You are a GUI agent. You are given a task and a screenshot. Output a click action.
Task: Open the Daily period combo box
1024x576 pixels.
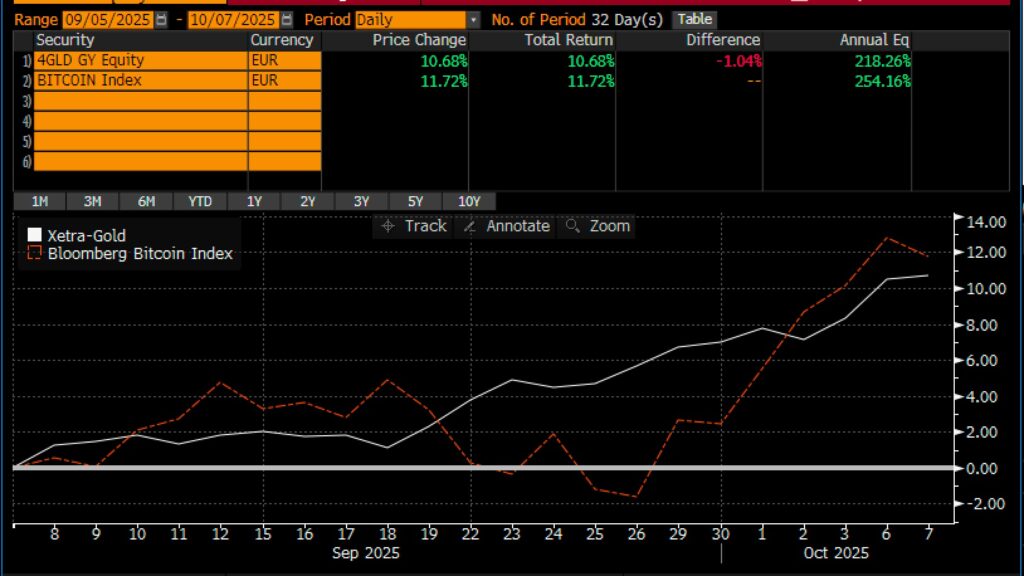[x=410, y=20]
